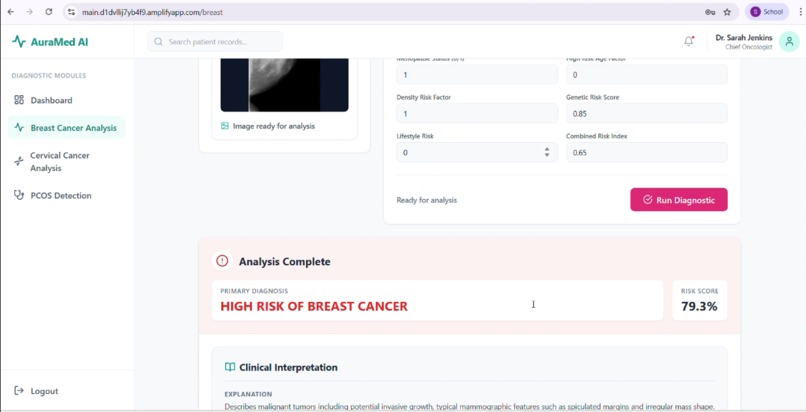Open notifications bell icon
The height and width of the screenshot is (412, 806).
pyautogui.click(x=688, y=42)
